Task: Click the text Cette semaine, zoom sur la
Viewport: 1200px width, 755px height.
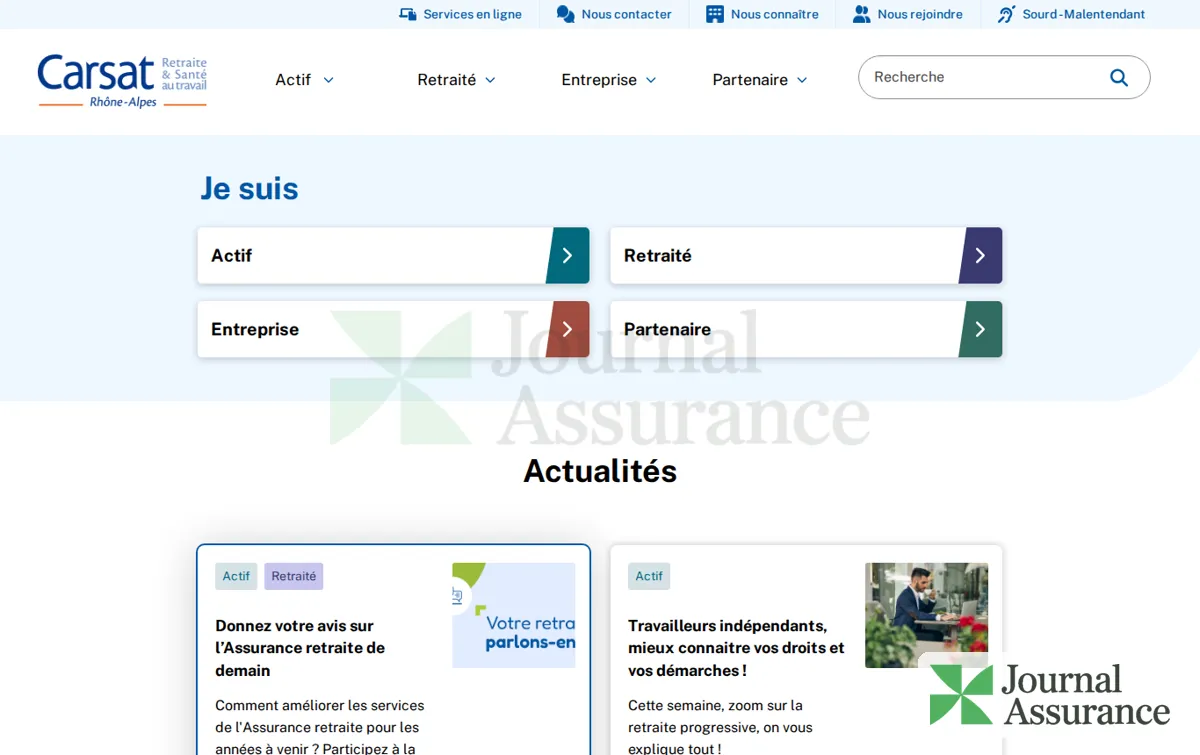Action: pos(715,705)
